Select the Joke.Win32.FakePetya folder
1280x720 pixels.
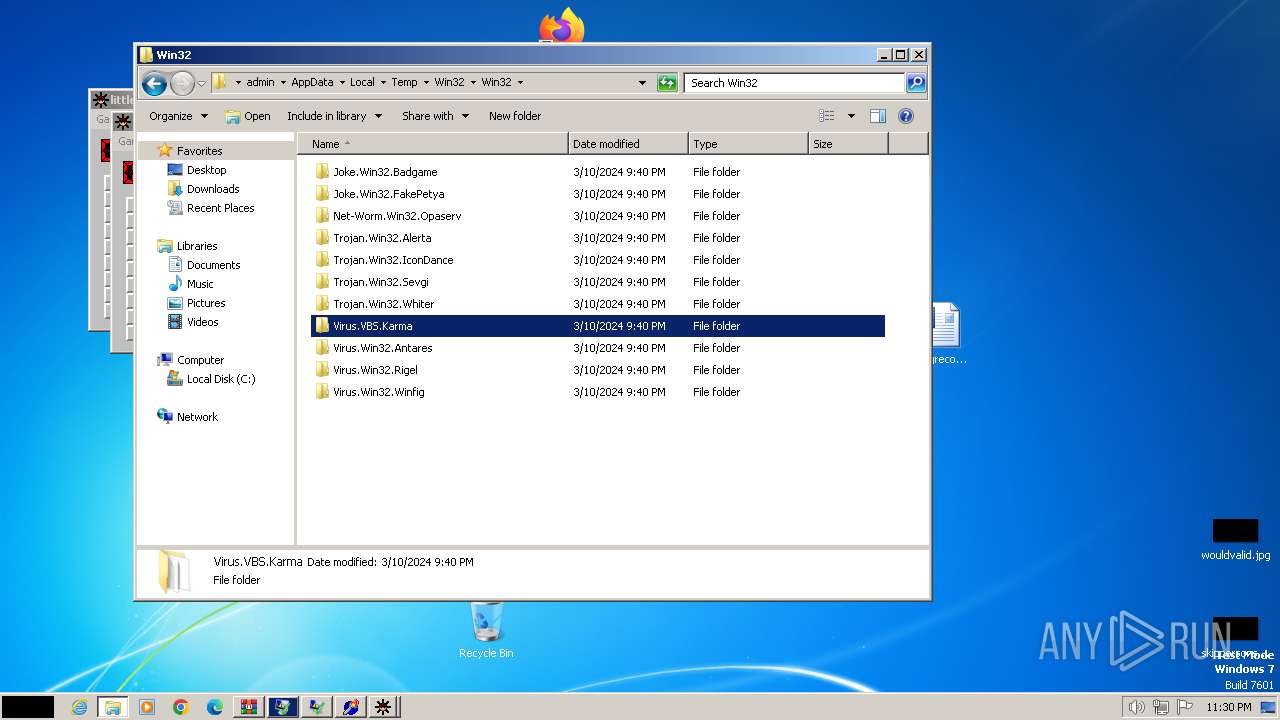click(x=597, y=194)
